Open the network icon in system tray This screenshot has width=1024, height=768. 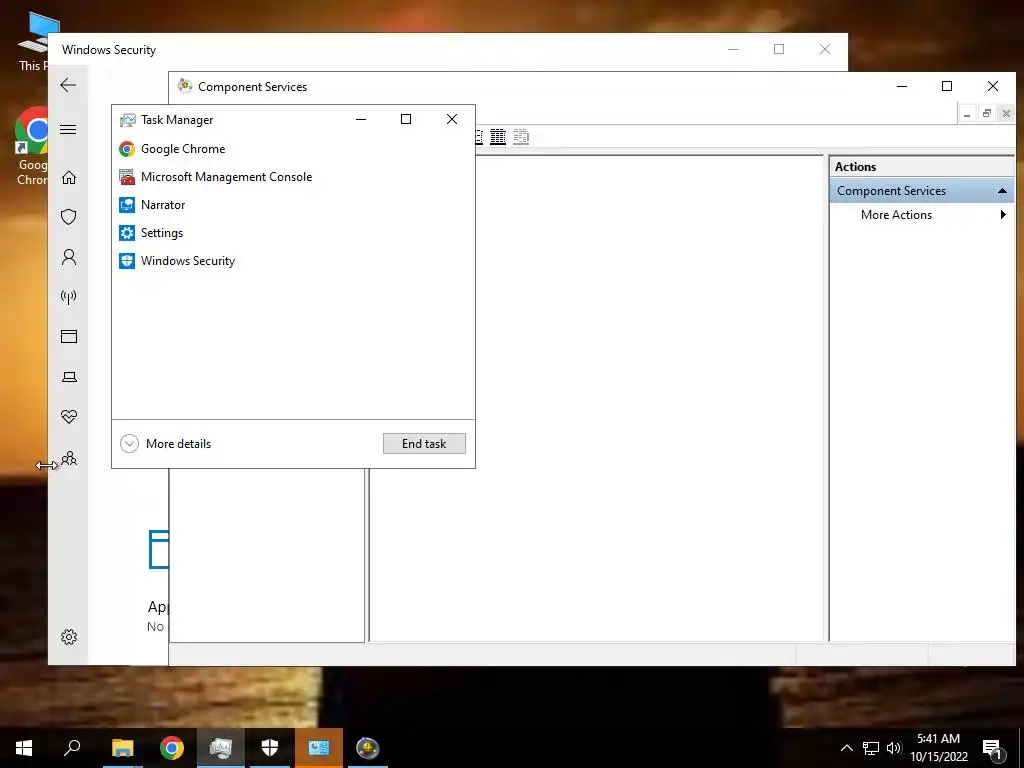point(871,748)
